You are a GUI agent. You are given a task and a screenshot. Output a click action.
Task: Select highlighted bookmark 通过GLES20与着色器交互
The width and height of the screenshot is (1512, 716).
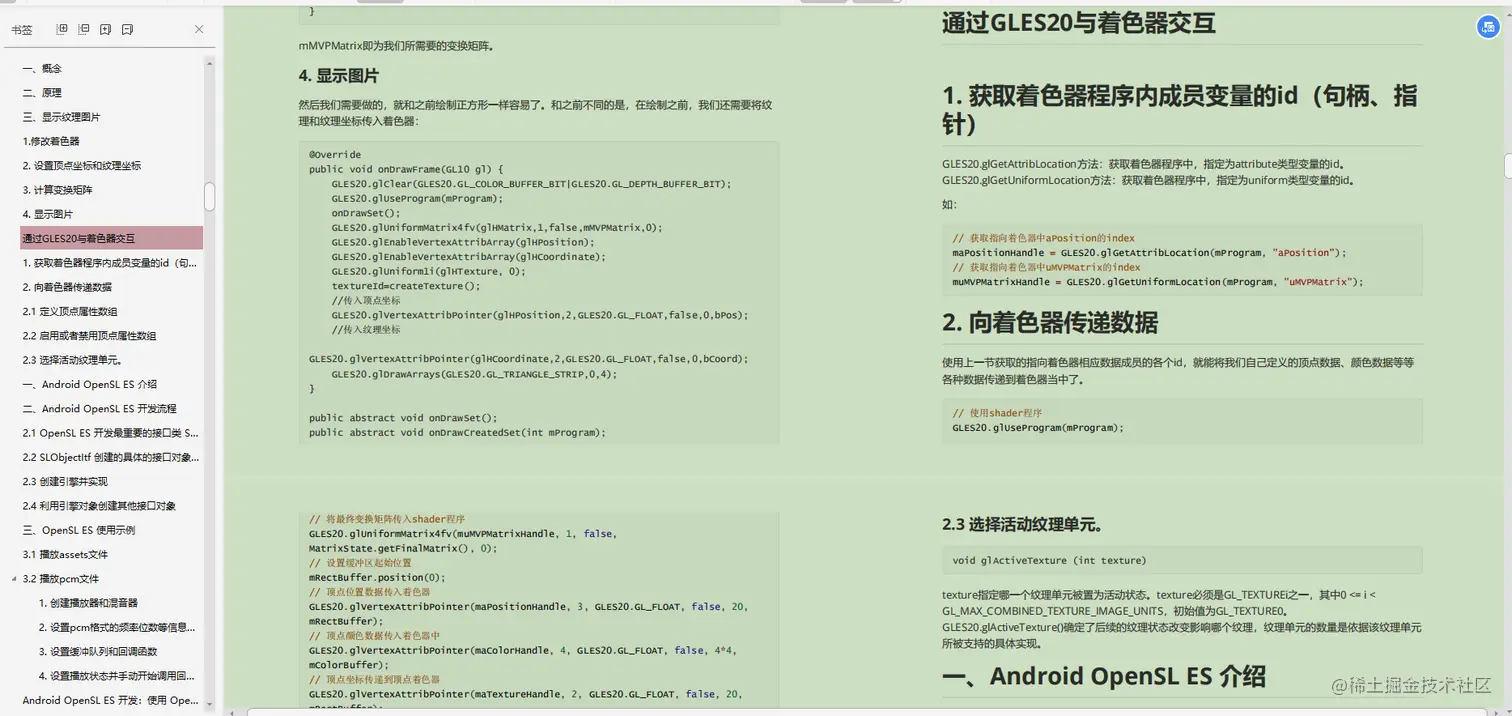pyautogui.click(x=112, y=238)
